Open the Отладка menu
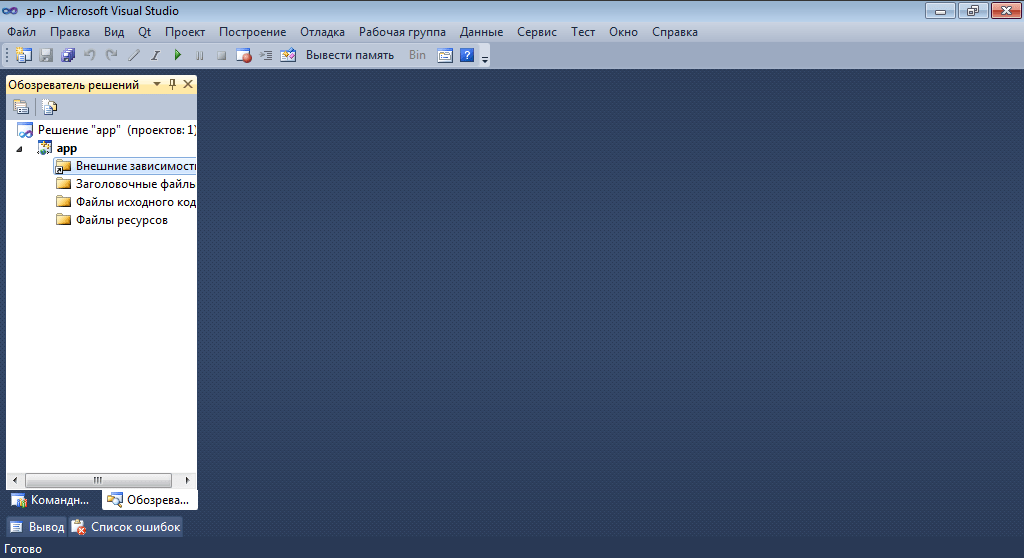The image size is (1024, 558). (323, 32)
